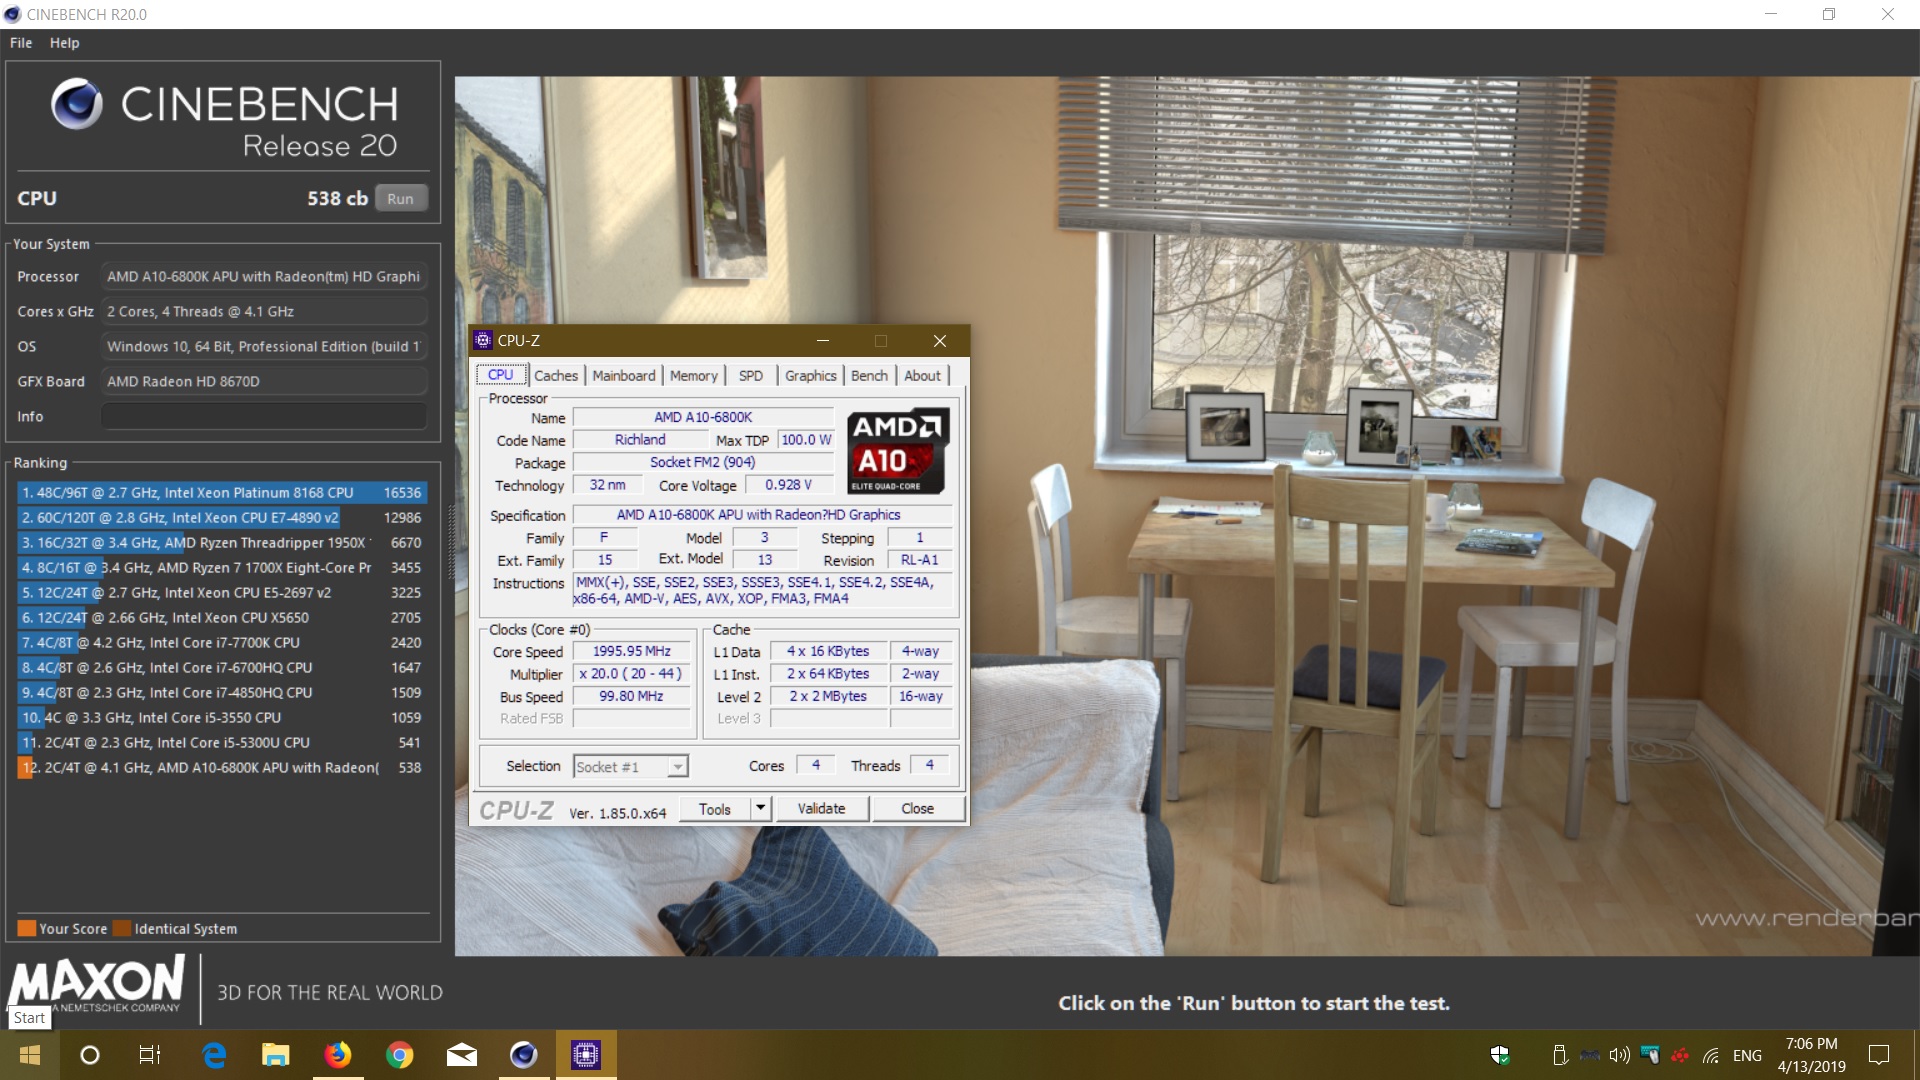Select ranking row Intel Core i7-6700HQ CPU
This screenshot has width=1920, height=1080.
[222, 667]
